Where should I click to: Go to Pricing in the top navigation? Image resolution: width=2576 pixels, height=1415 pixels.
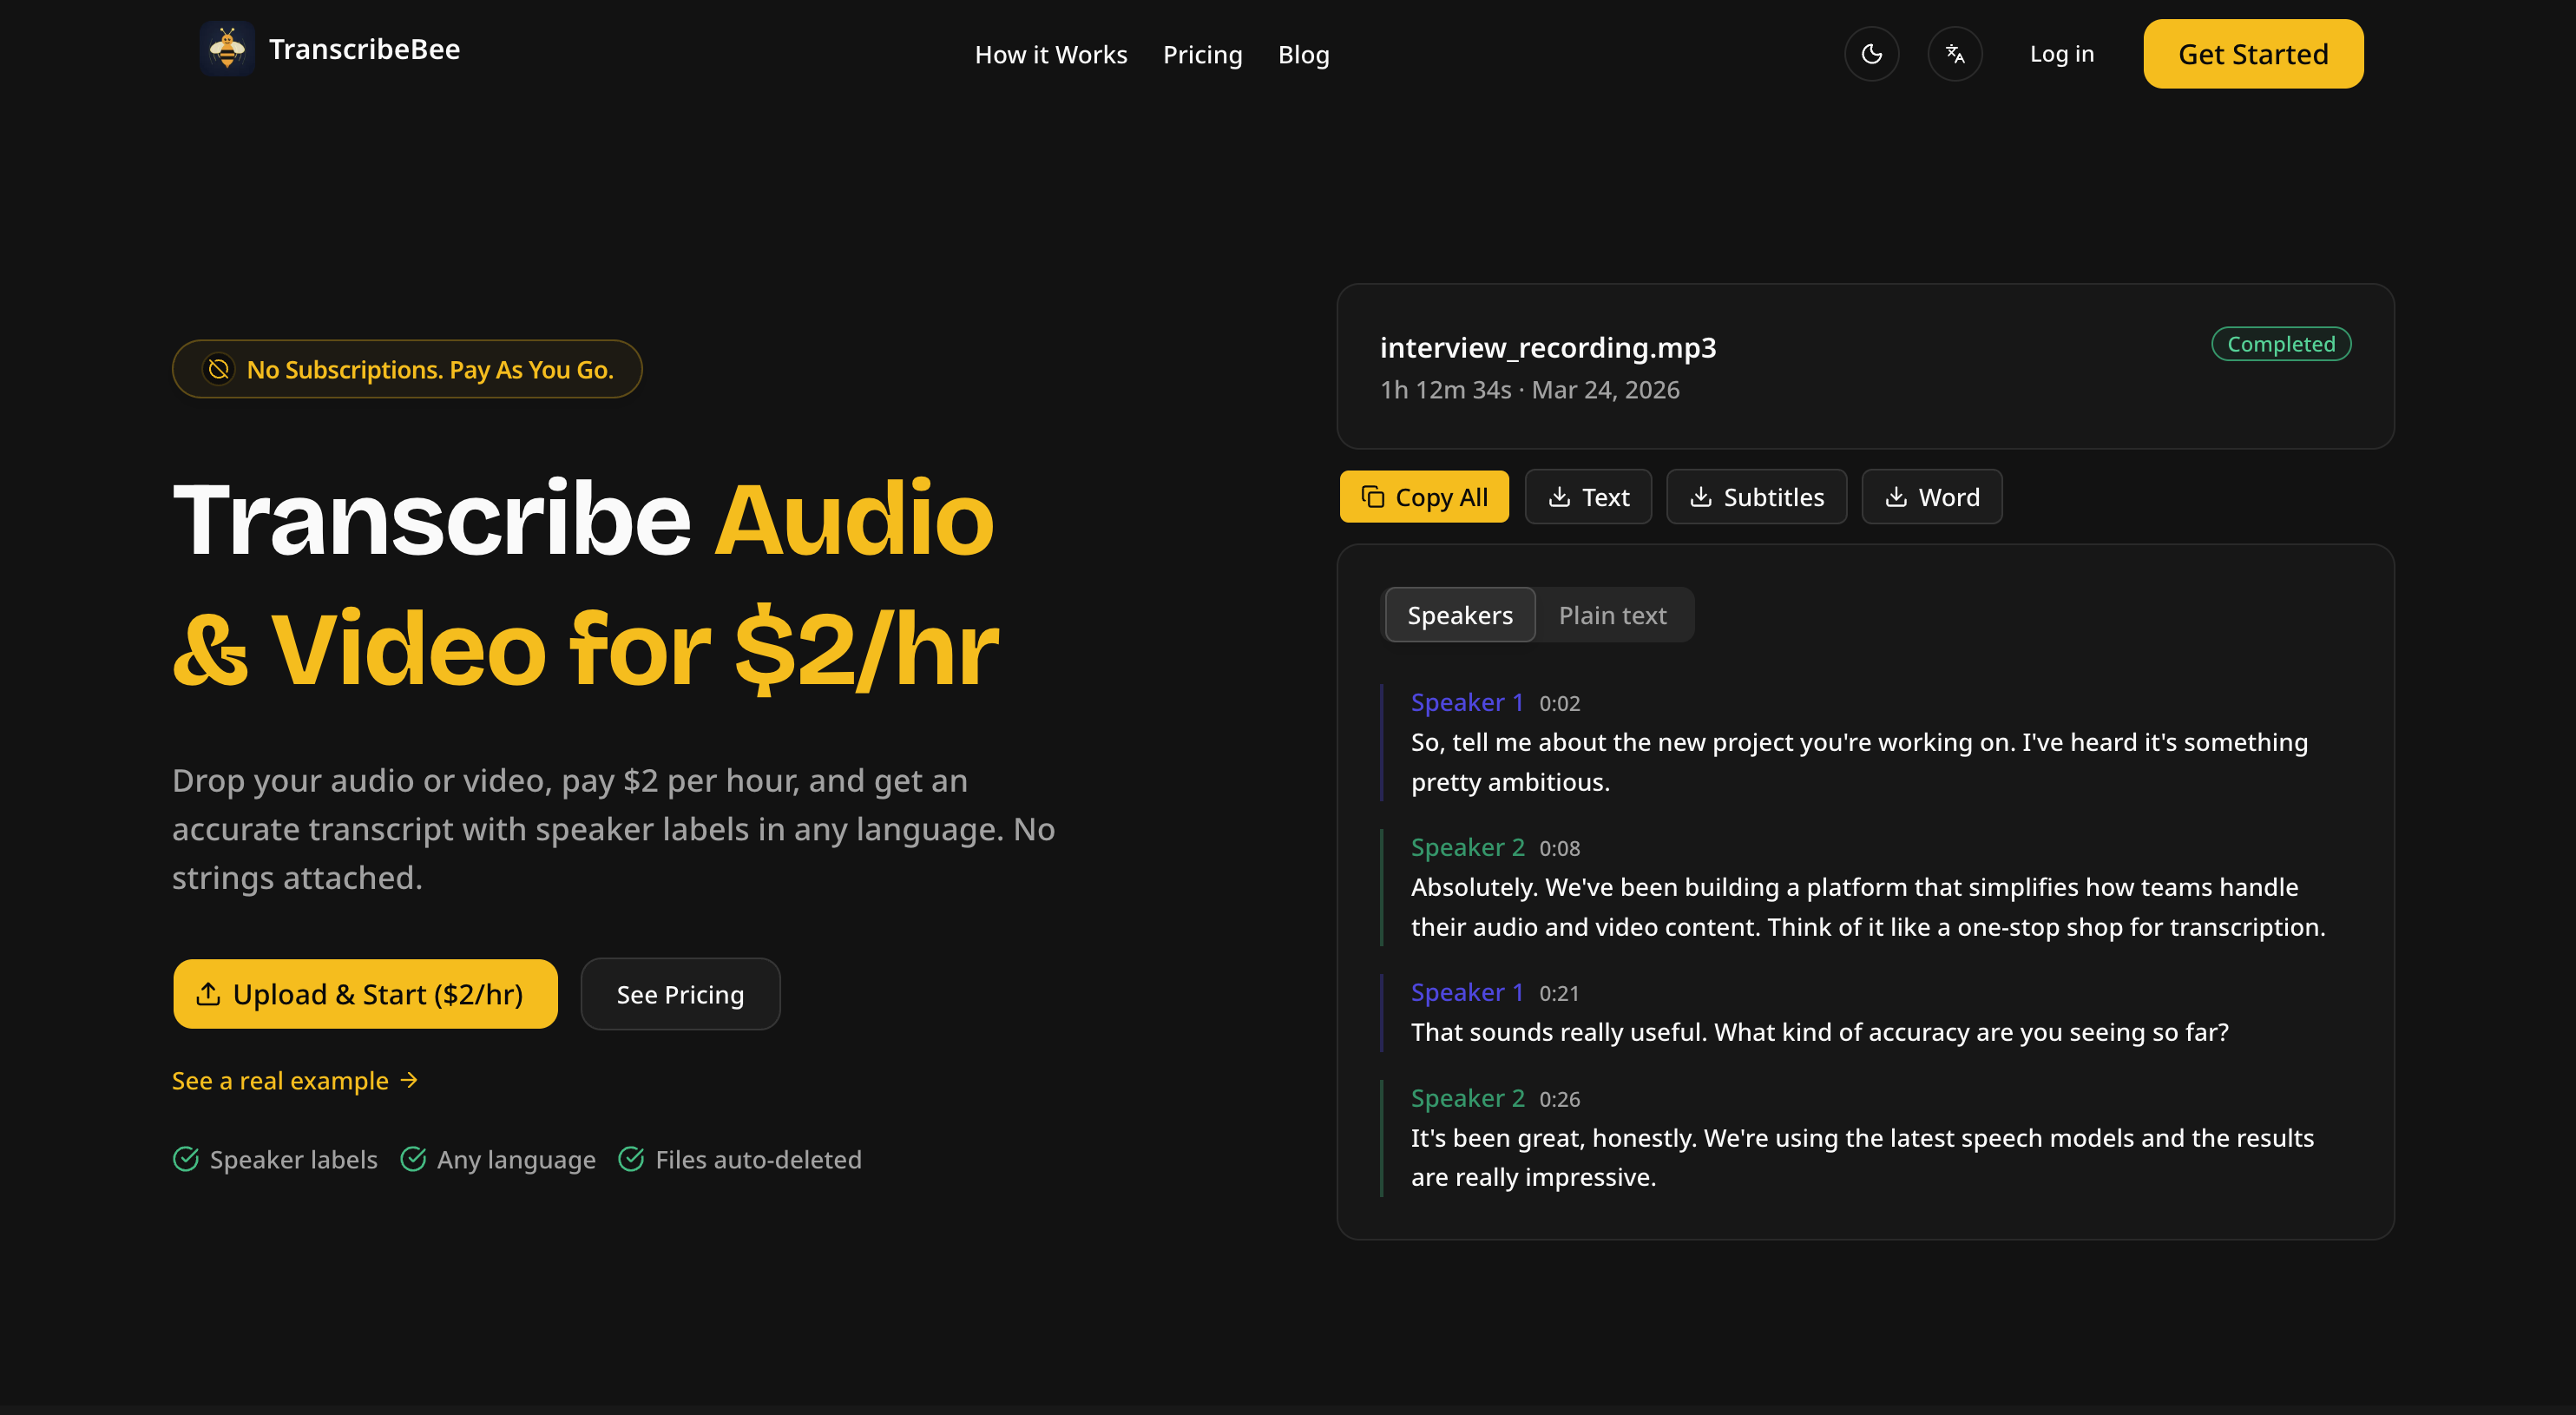[1202, 55]
